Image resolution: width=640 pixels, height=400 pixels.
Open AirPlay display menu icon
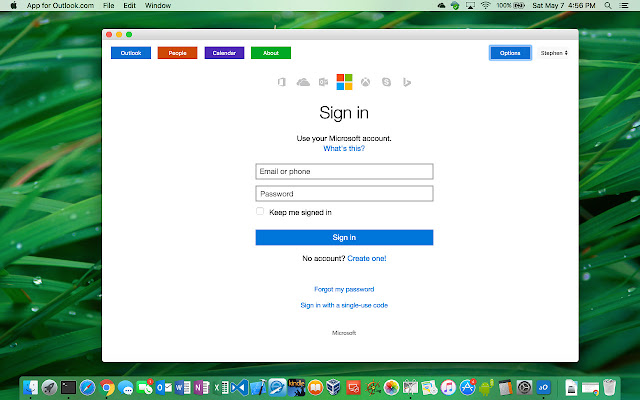coord(470,6)
